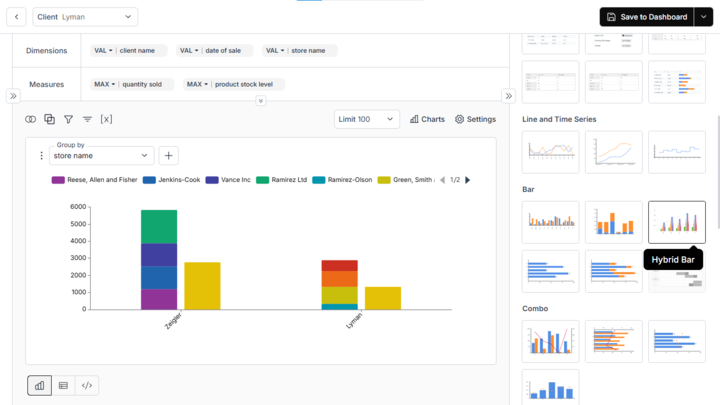Select the smooth line chart thumbnail

pos(613,152)
